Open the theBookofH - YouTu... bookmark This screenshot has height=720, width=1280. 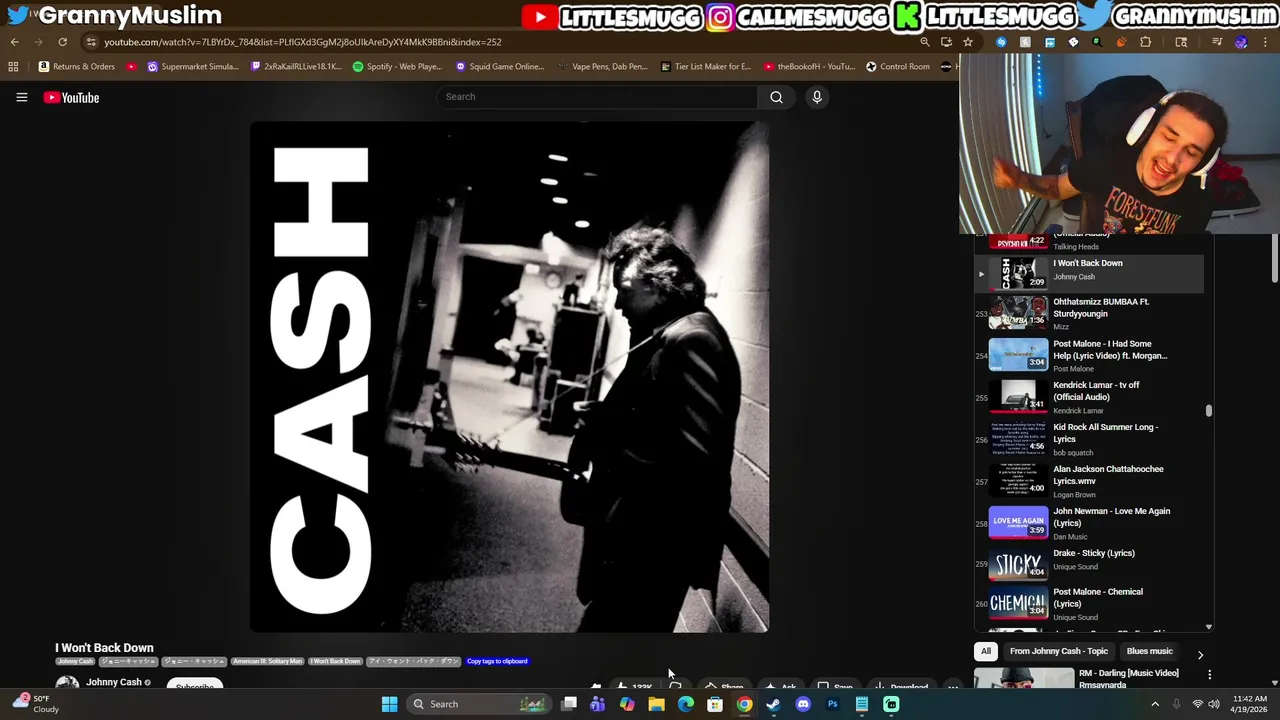[809, 66]
